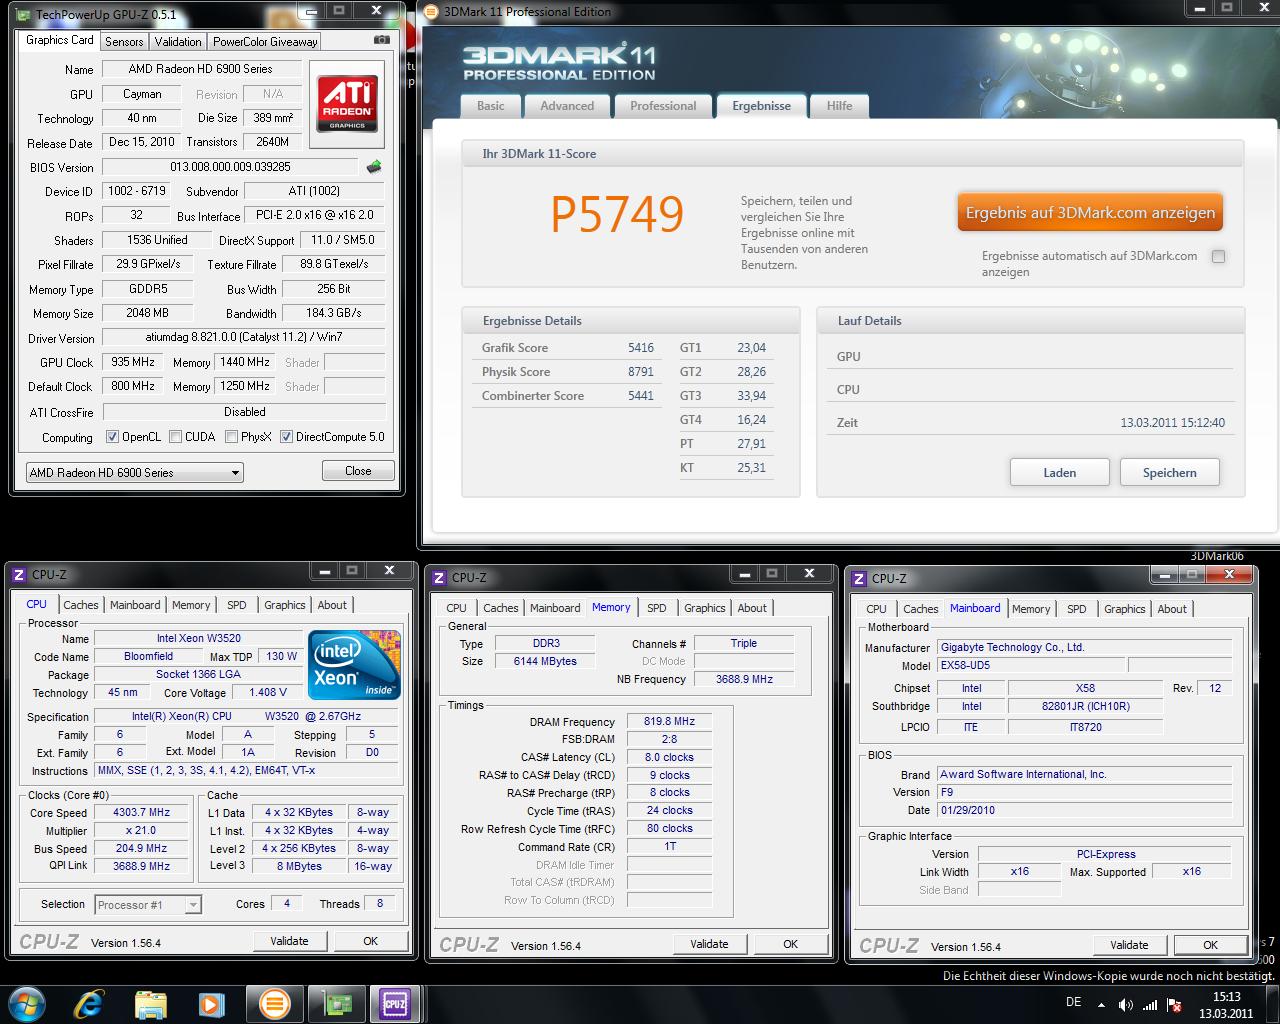Toggle the PhysX checkbox in GPU-Z

tap(232, 437)
